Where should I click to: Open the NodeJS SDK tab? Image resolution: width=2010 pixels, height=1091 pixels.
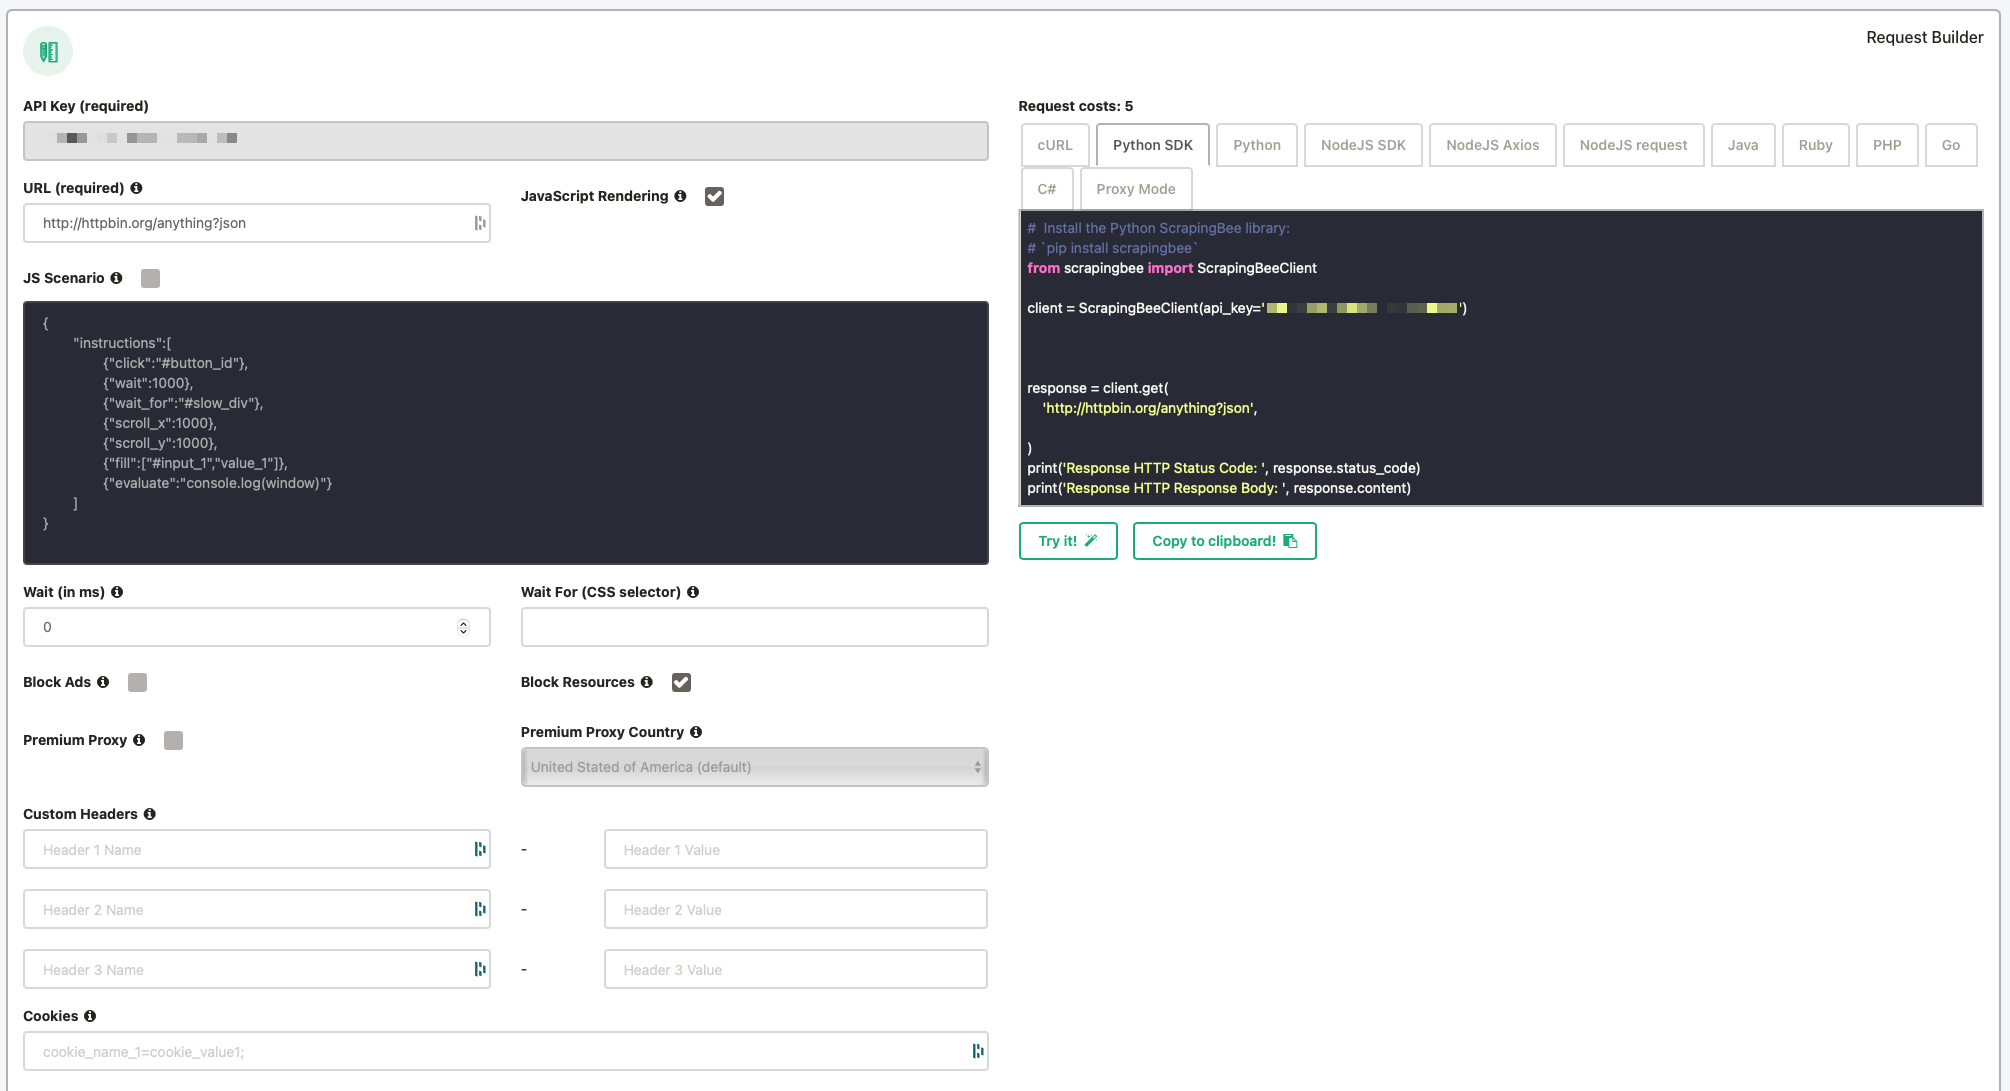point(1363,145)
